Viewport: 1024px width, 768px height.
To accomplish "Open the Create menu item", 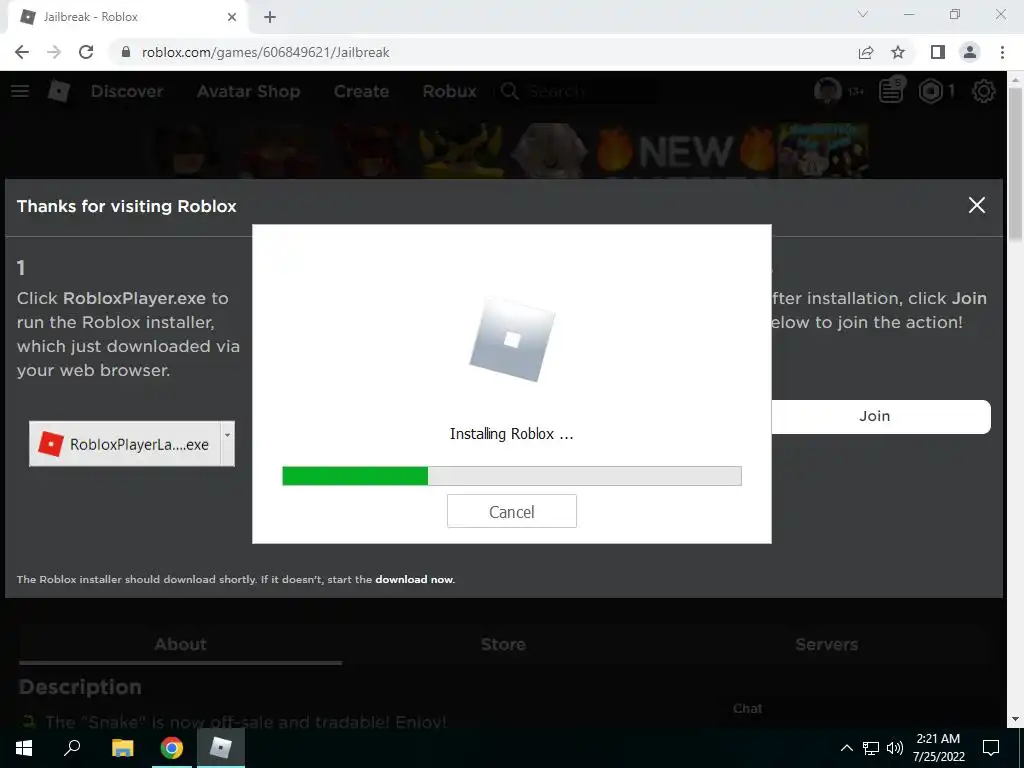I will [x=361, y=91].
